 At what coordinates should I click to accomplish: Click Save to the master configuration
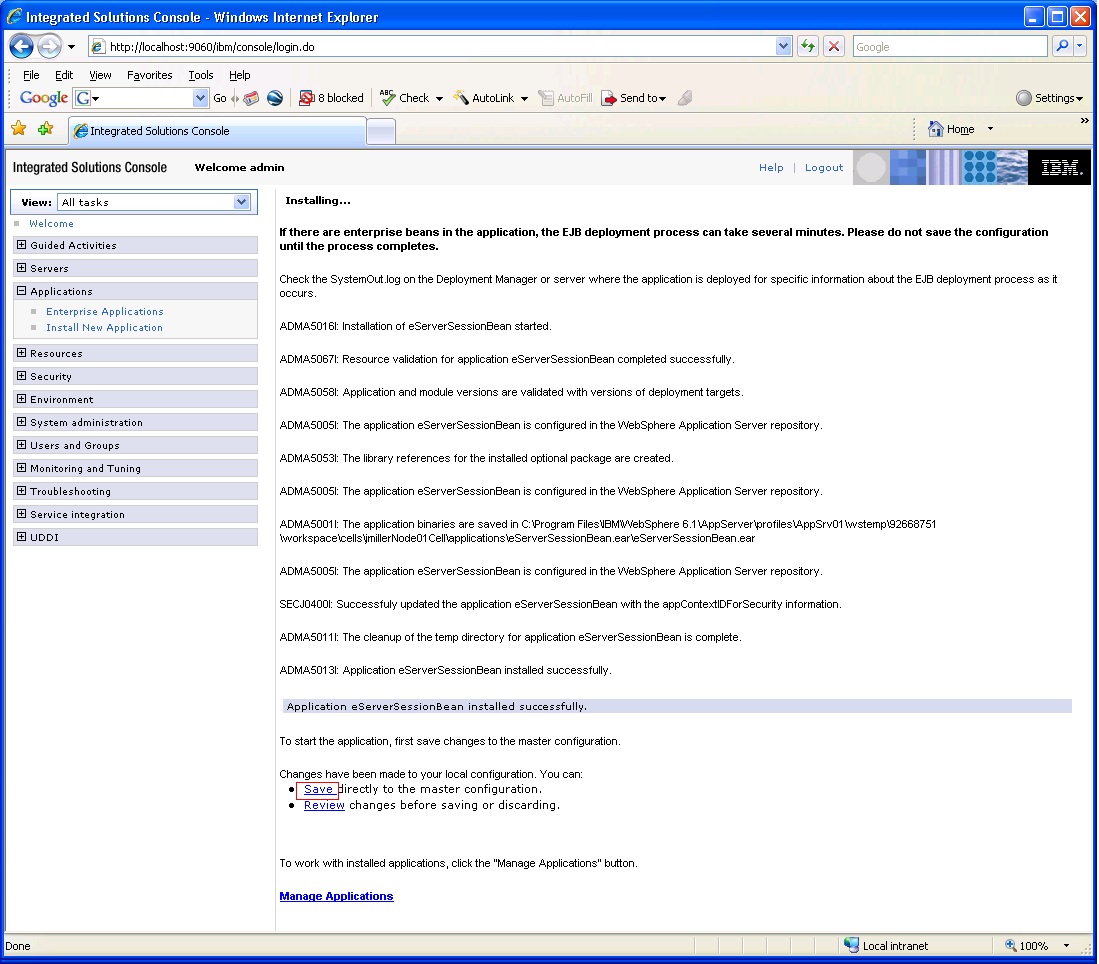tap(318, 789)
